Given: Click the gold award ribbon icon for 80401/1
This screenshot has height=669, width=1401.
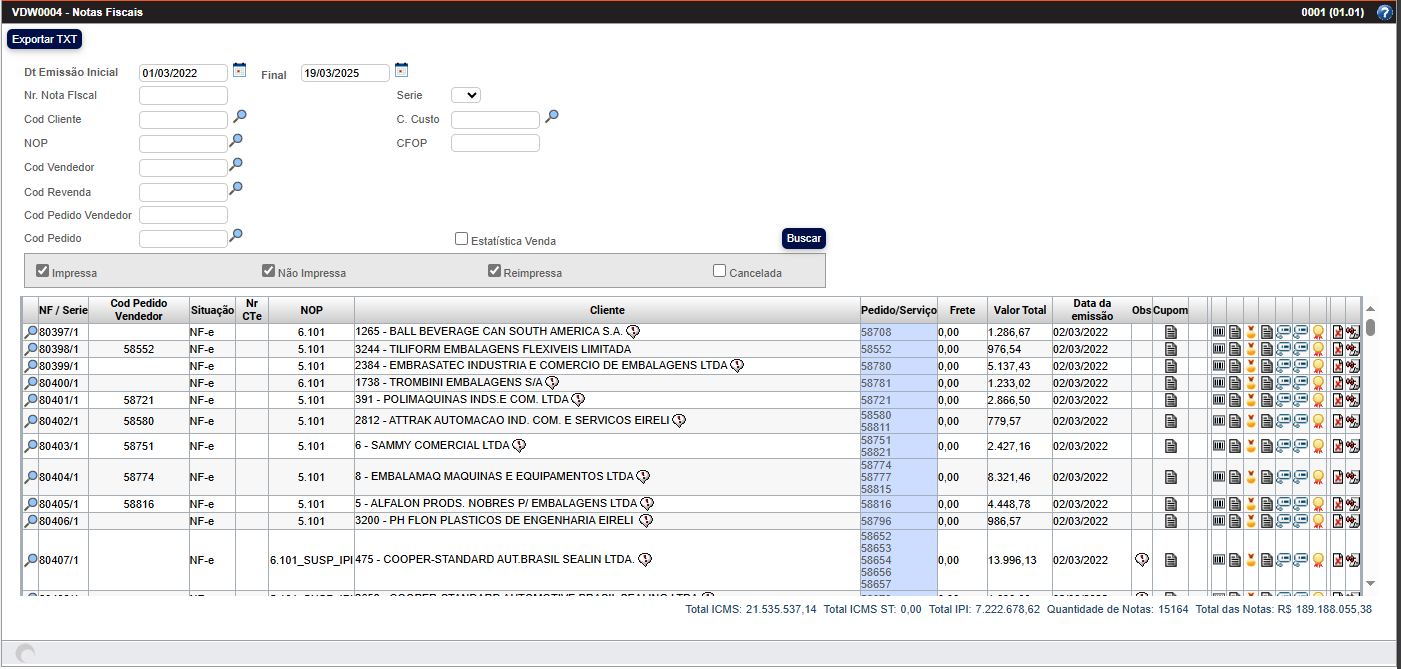Looking at the screenshot, I should pyautogui.click(x=1318, y=400).
